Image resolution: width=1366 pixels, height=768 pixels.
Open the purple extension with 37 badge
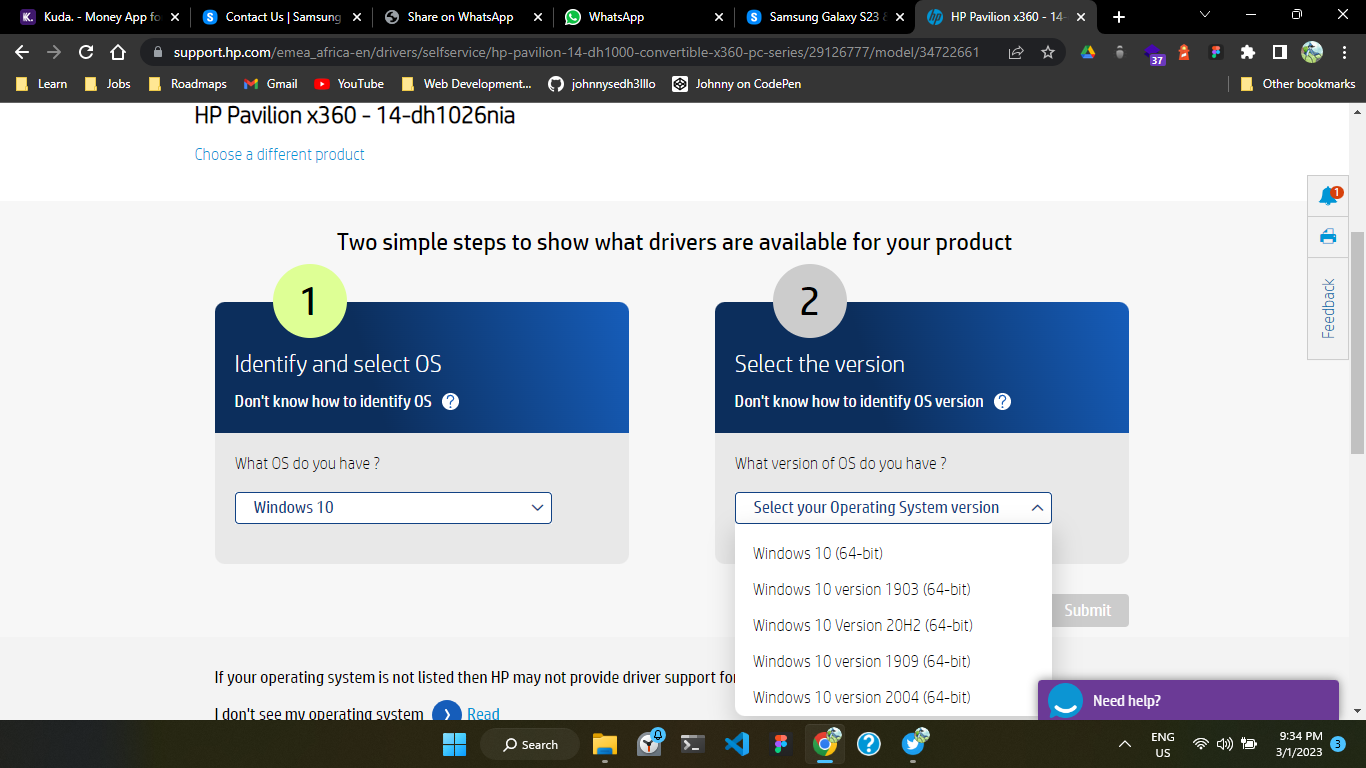(1153, 54)
